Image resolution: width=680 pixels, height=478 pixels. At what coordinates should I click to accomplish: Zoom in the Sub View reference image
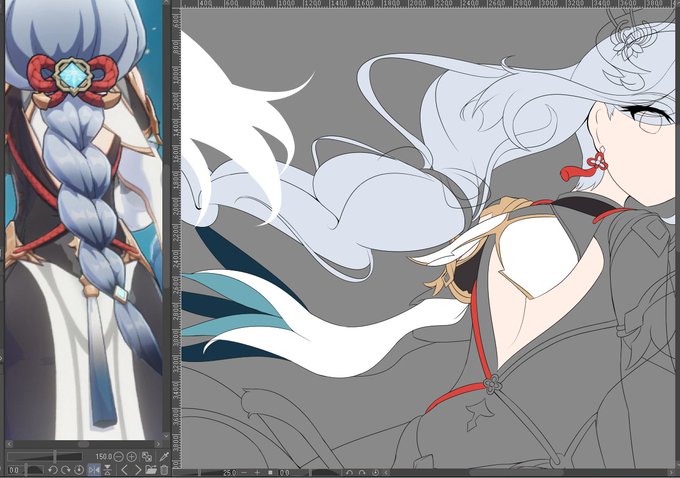pyautogui.click(x=131, y=456)
